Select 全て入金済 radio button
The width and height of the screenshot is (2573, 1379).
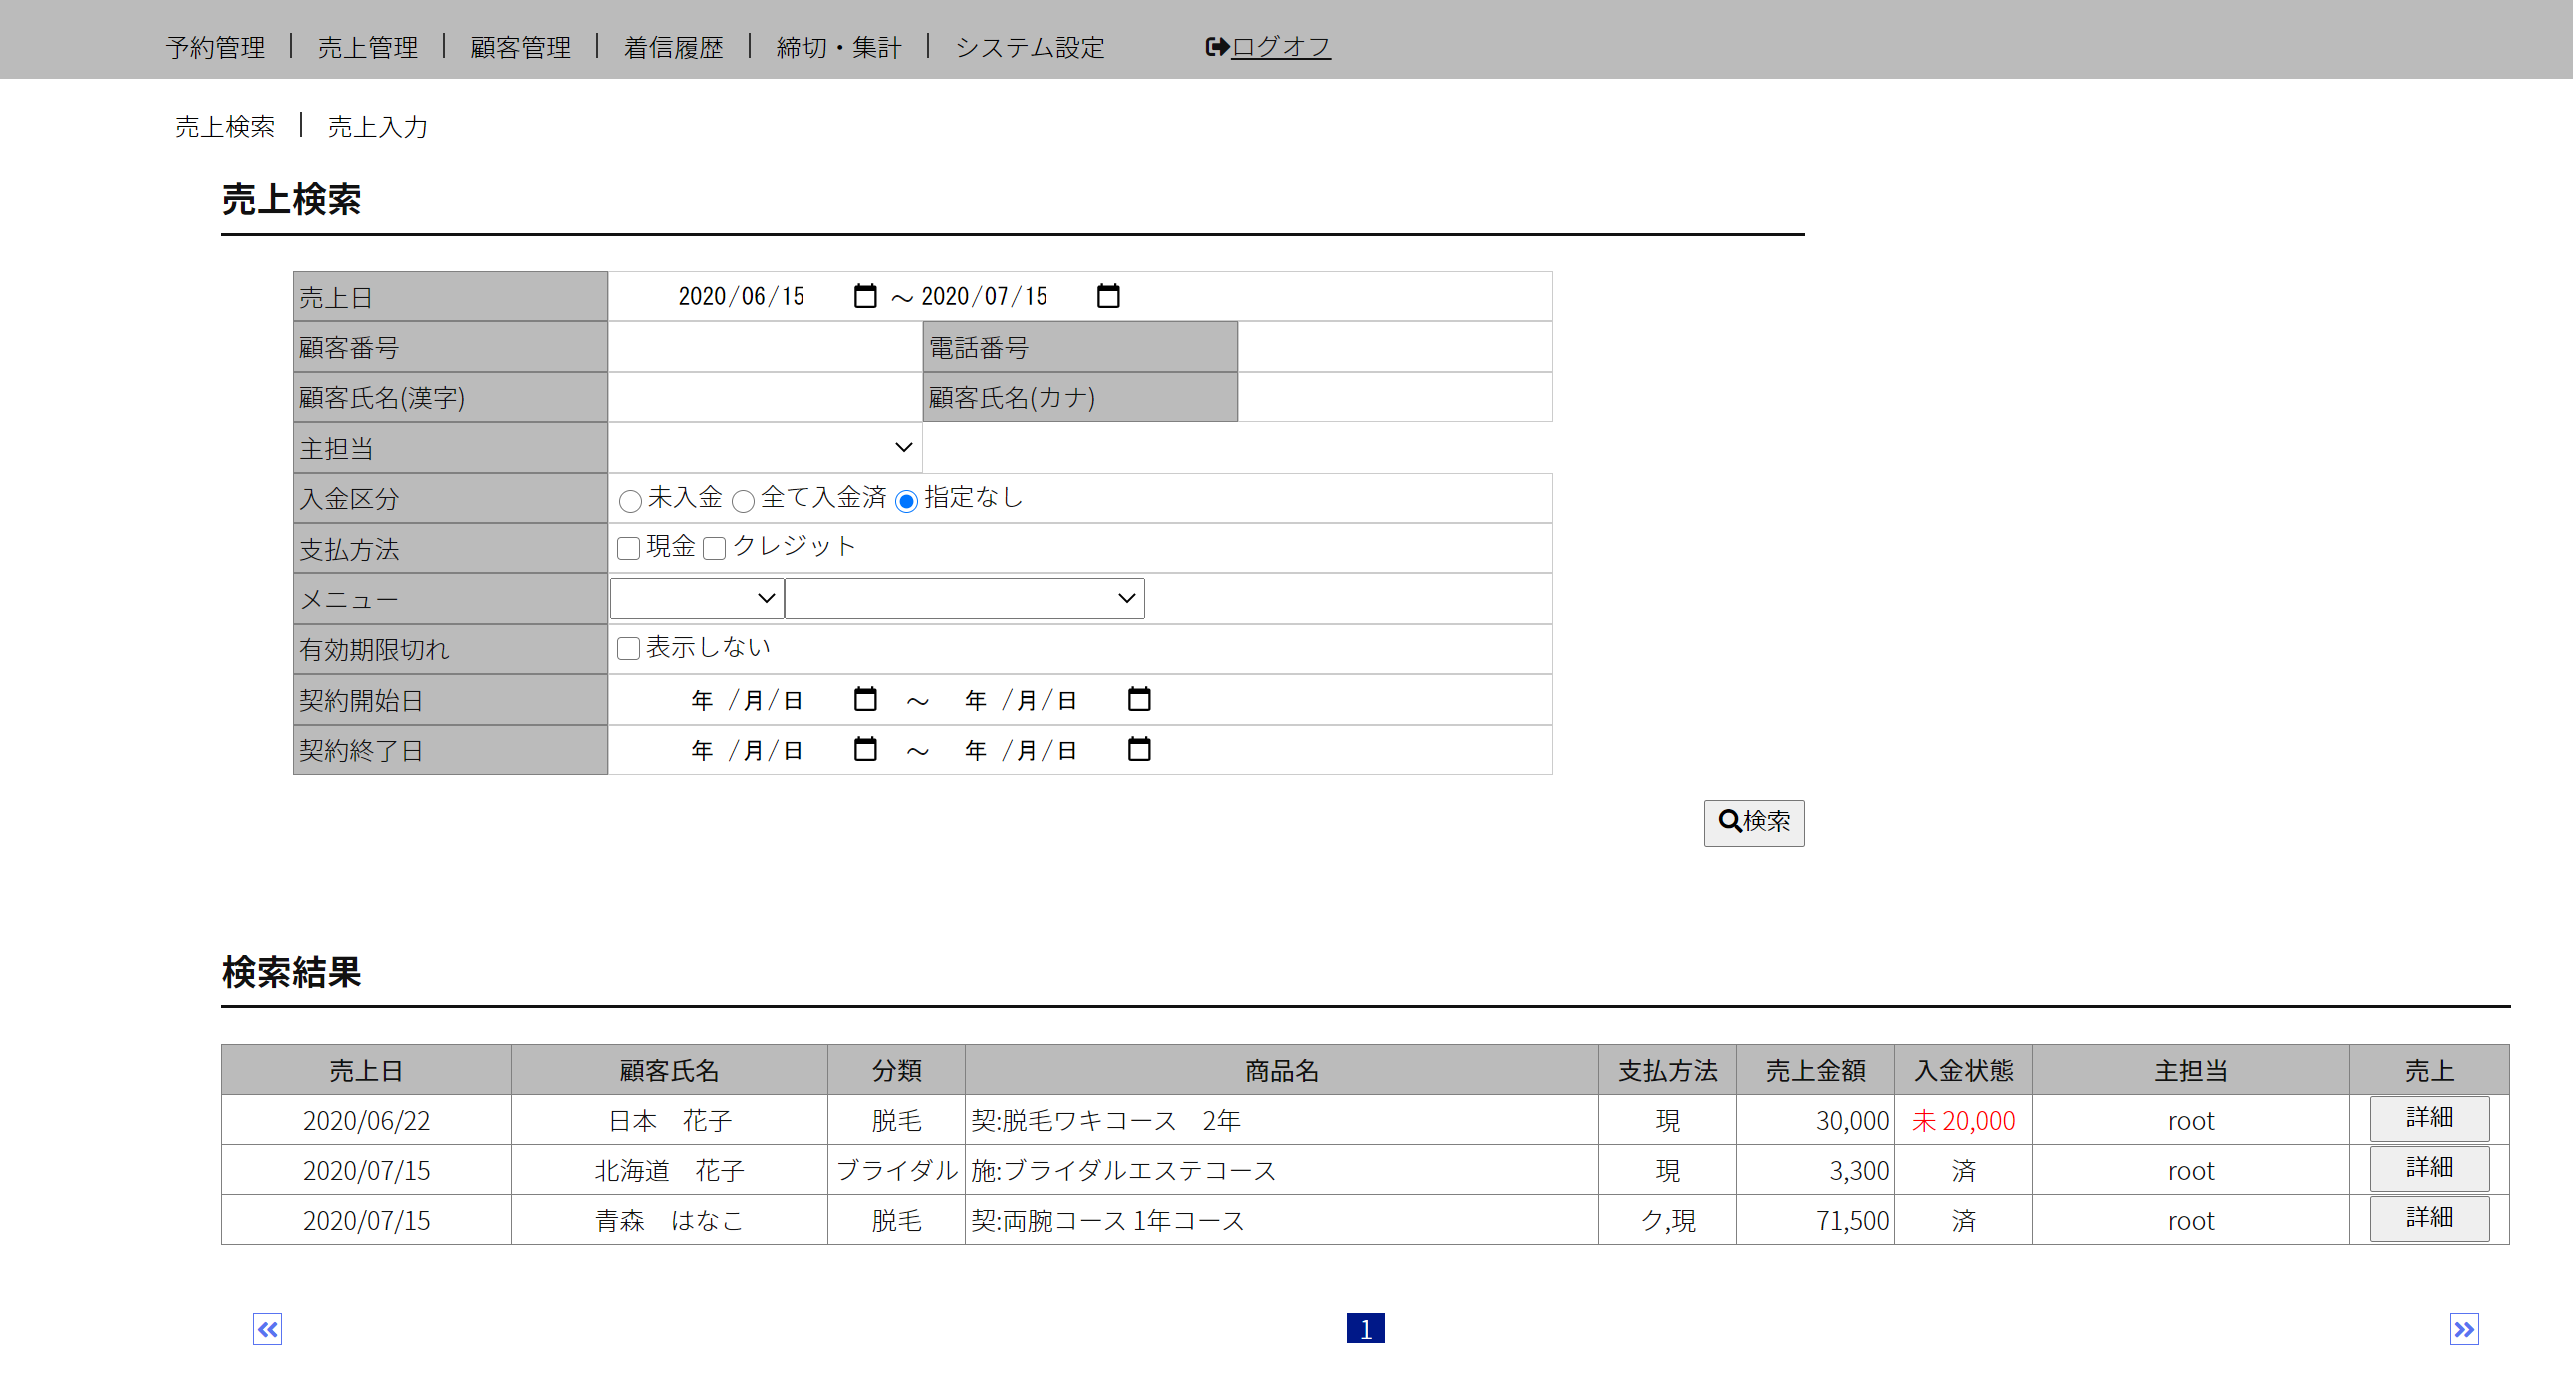(743, 500)
